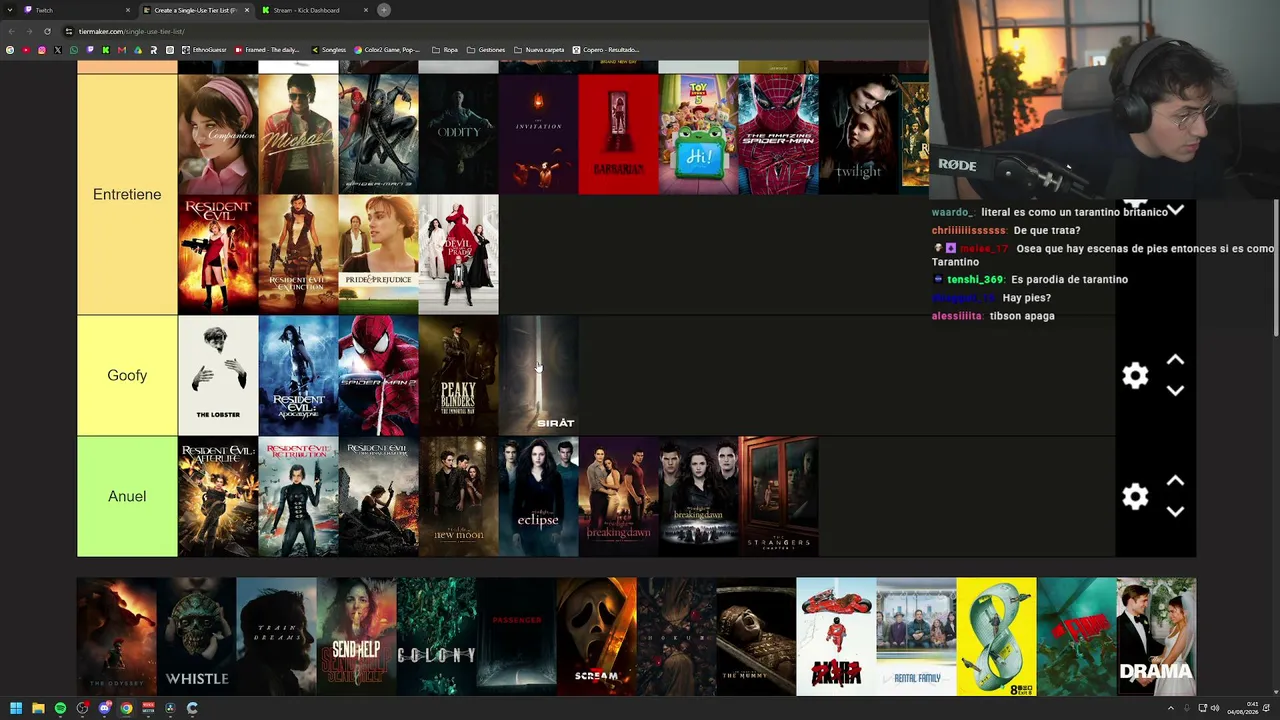Image resolution: width=1280 pixels, height=720 pixels.
Task: Open Spotify from the taskbar
Action: pos(60,708)
